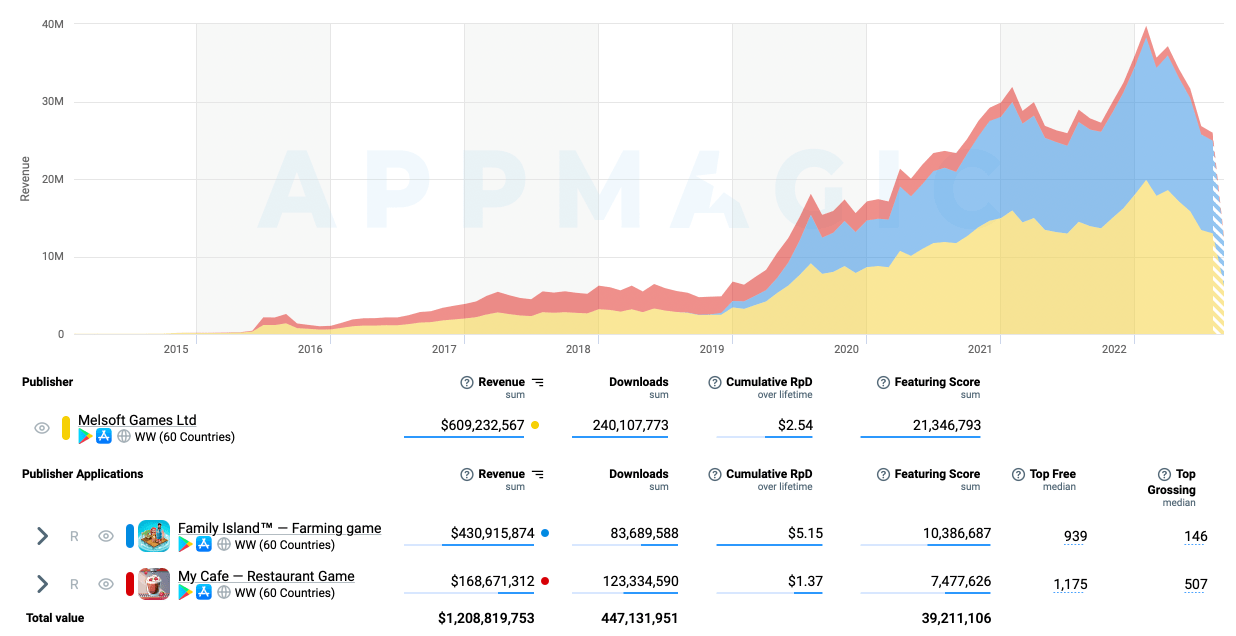The height and width of the screenshot is (636, 1236).
Task: Toggle eye icon for My Cafe row
Action: (x=106, y=584)
